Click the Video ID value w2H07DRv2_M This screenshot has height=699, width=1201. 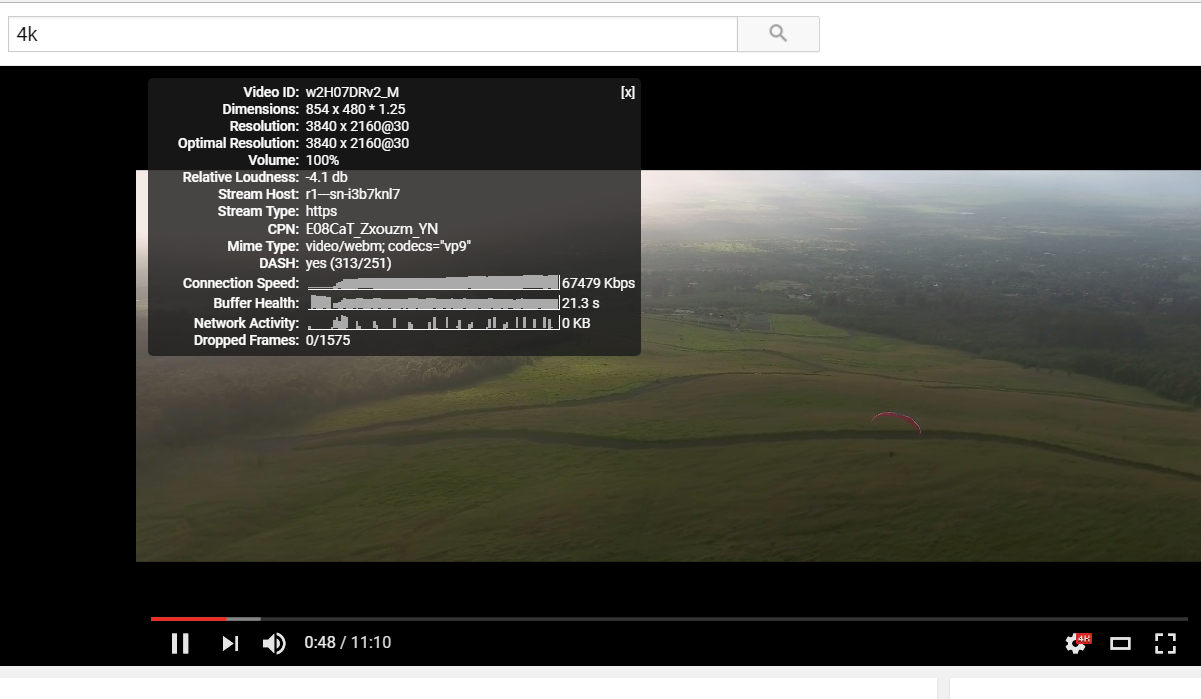pos(352,92)
